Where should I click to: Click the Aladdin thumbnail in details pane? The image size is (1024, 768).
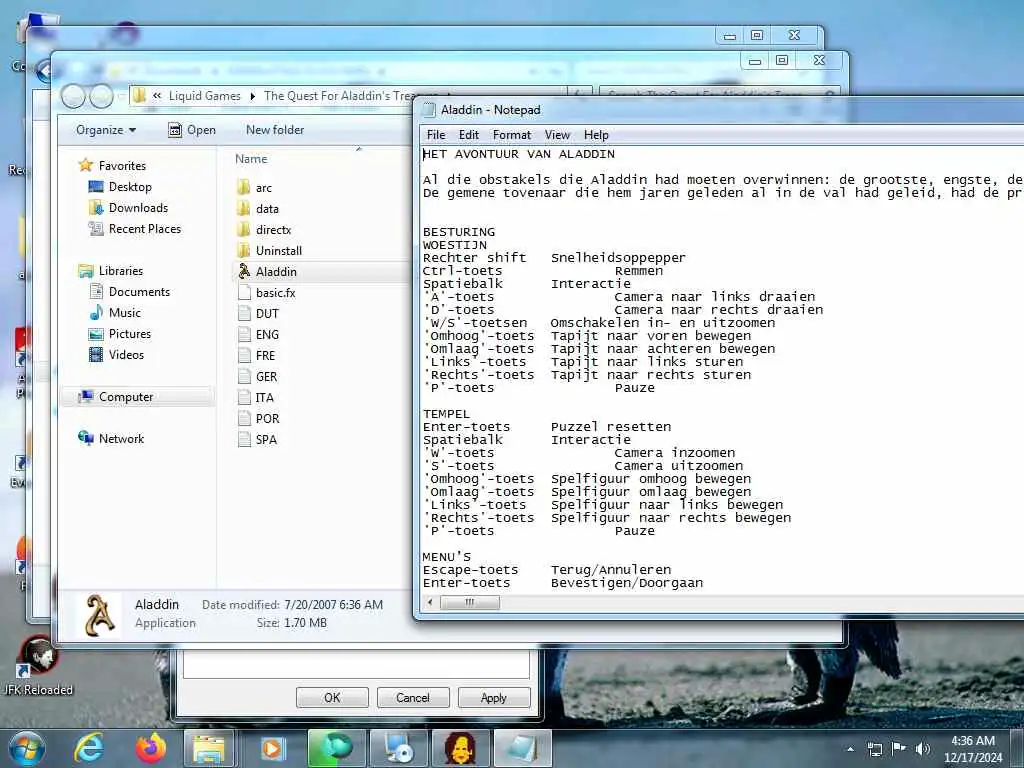[99, 615]
